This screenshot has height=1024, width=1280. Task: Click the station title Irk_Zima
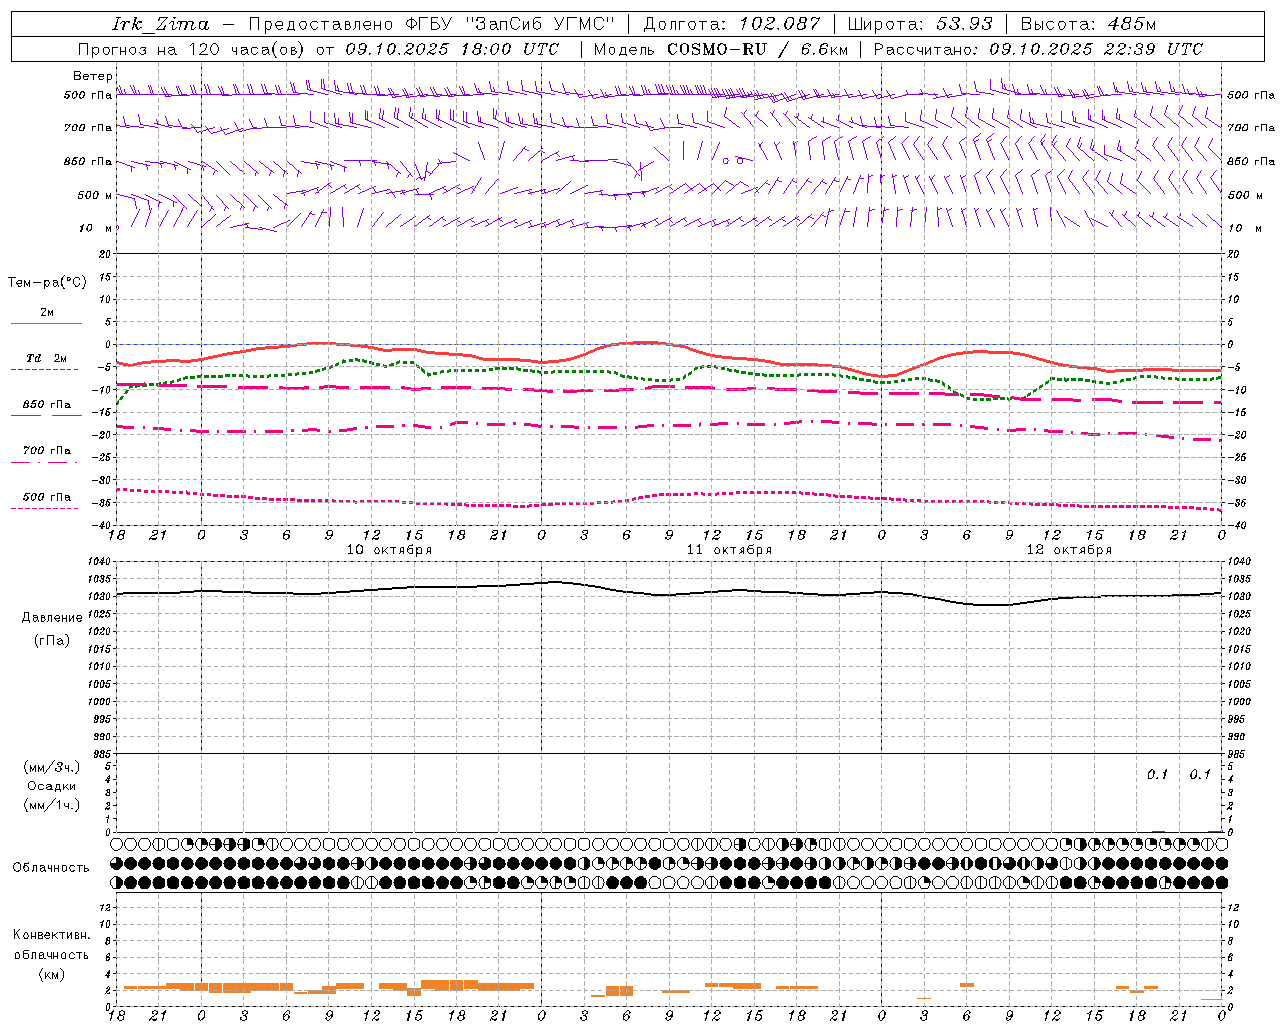coord(161,24)
